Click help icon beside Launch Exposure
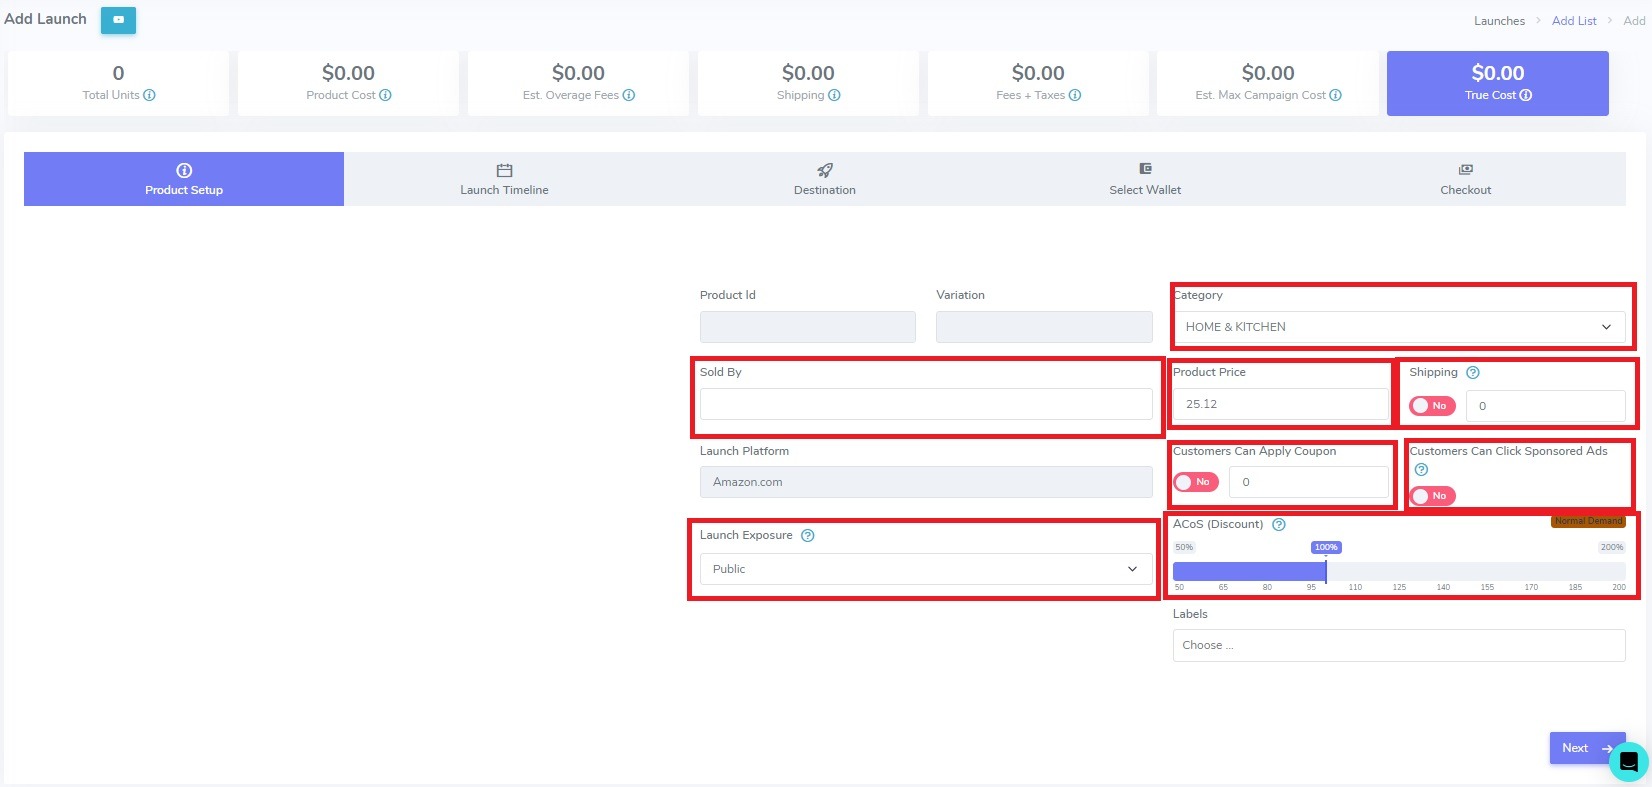Image resolution: width=1652 pixels, height=787 pixels. point(808,535)
